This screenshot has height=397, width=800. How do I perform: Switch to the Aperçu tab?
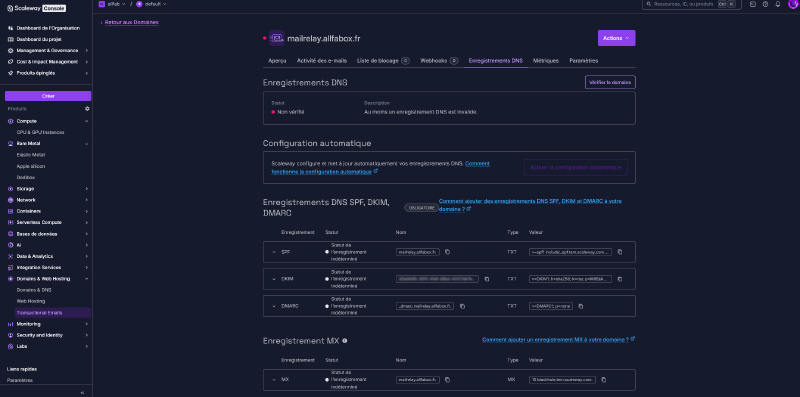[277, 61]
